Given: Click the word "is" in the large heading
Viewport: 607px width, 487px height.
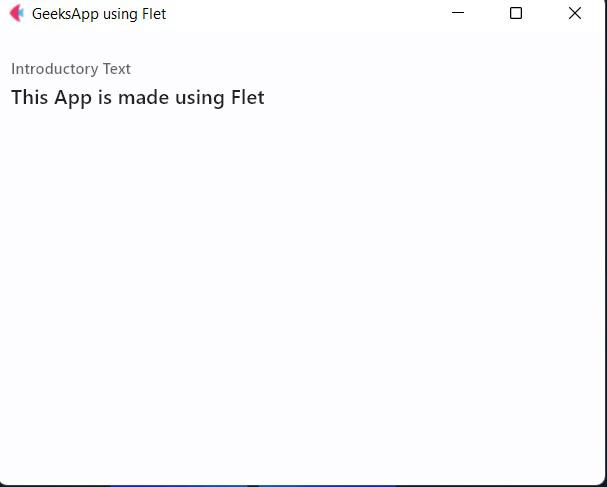Looking at the screenshot, I should (105, 97).
